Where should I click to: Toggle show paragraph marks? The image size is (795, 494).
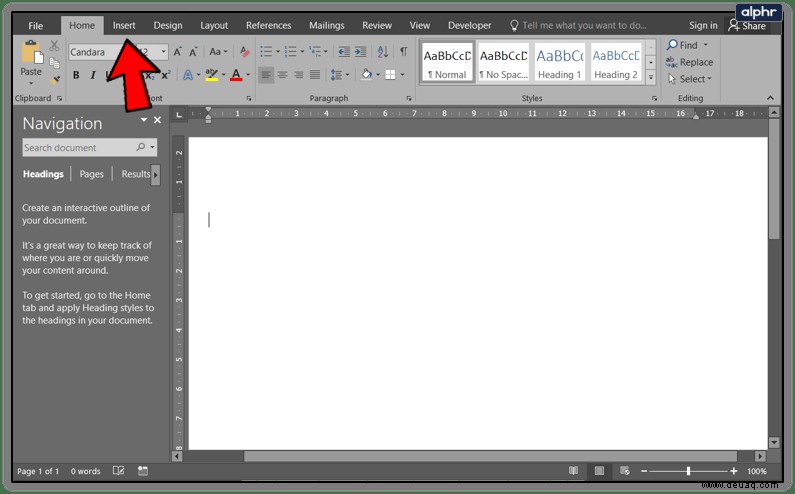(x=404, y=52)
